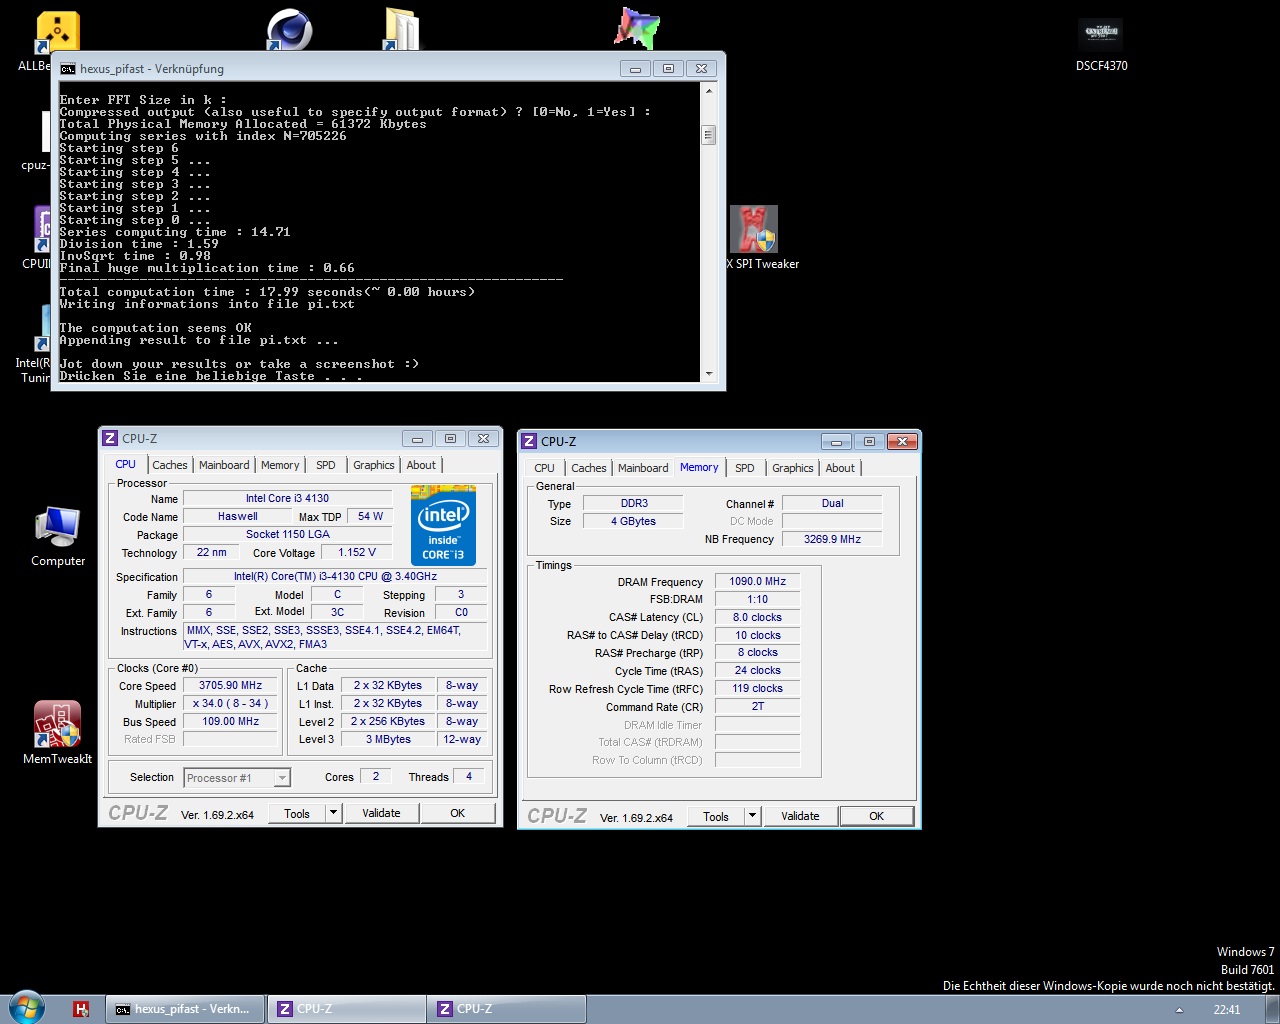Click Validate in left CPU-Z window
The width and height of the screenshot is (1280, 1024).
[x=381, y=813]
